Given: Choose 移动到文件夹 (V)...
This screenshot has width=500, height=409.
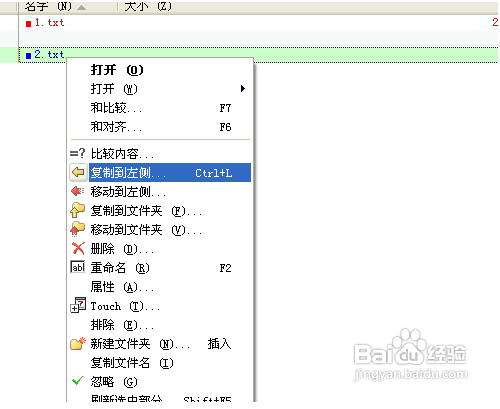Looking at the screenshot, I should click(160, 229).
